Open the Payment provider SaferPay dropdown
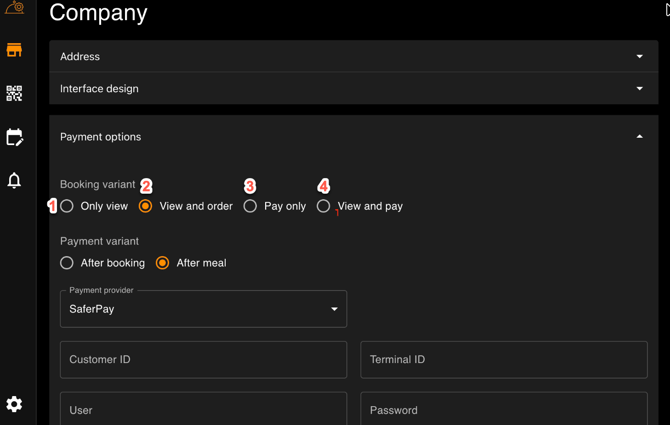Viewport: 670px width, 425px height. pos(203,309)
